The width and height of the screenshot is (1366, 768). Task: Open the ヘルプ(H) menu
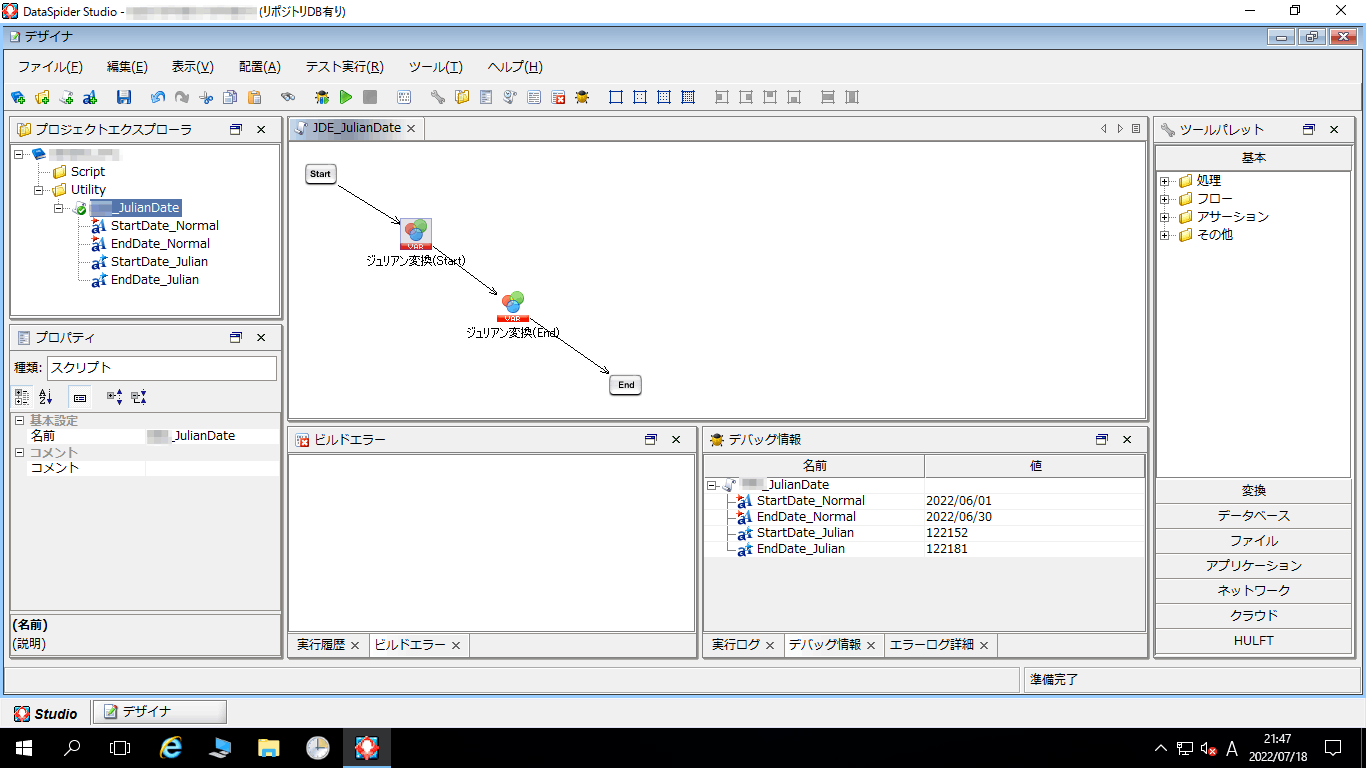(515, 67)
